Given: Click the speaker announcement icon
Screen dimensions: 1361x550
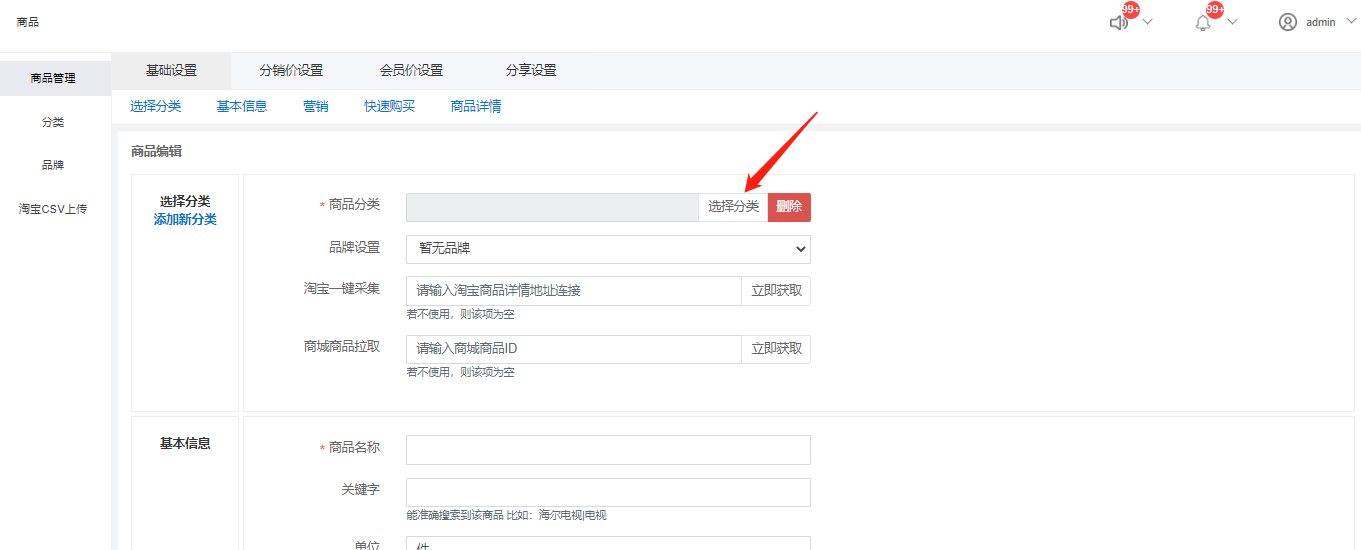Looking at the screenshot, I should pyautogui.click(x=1119, y=22).
